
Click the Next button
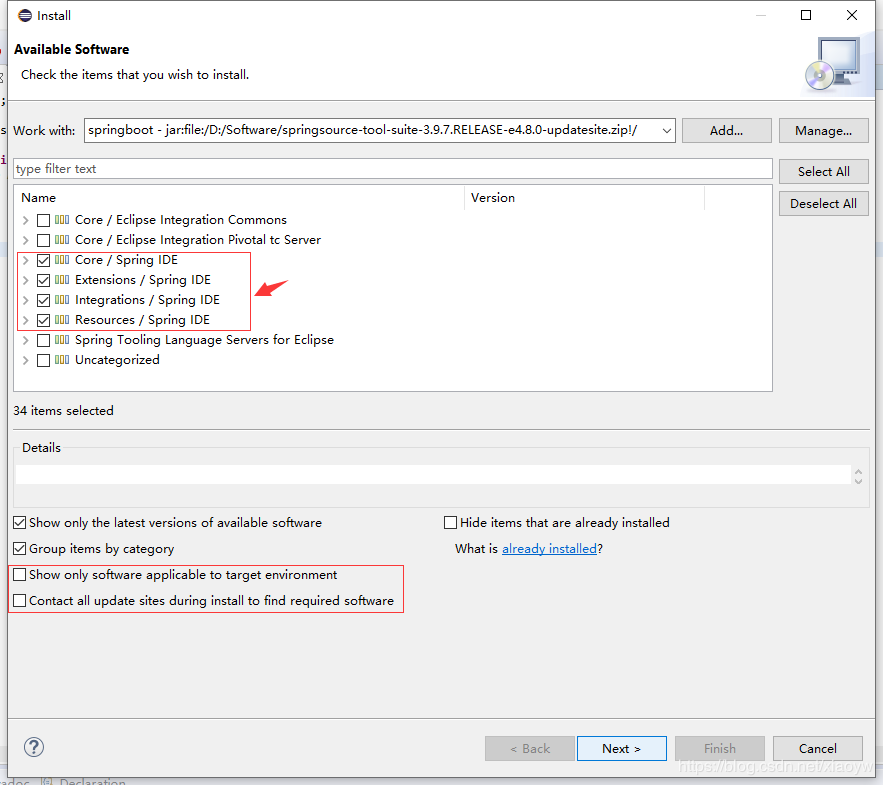click(621, 748)
